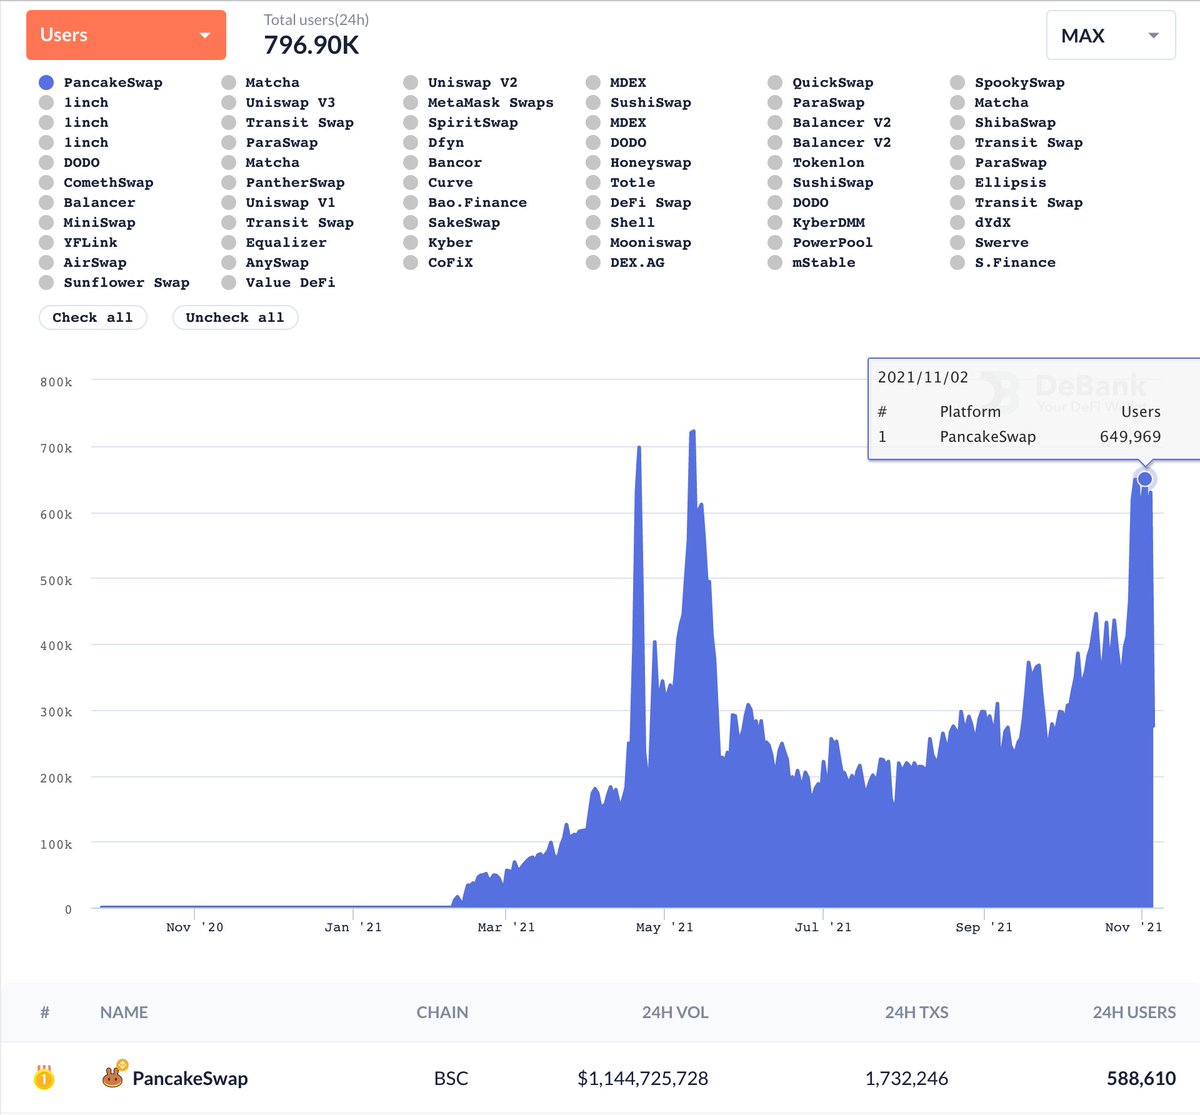This screenshot has height=1115, width=1200.
Task: Enable Tokenlon in the legend
Action: [816, 163]
